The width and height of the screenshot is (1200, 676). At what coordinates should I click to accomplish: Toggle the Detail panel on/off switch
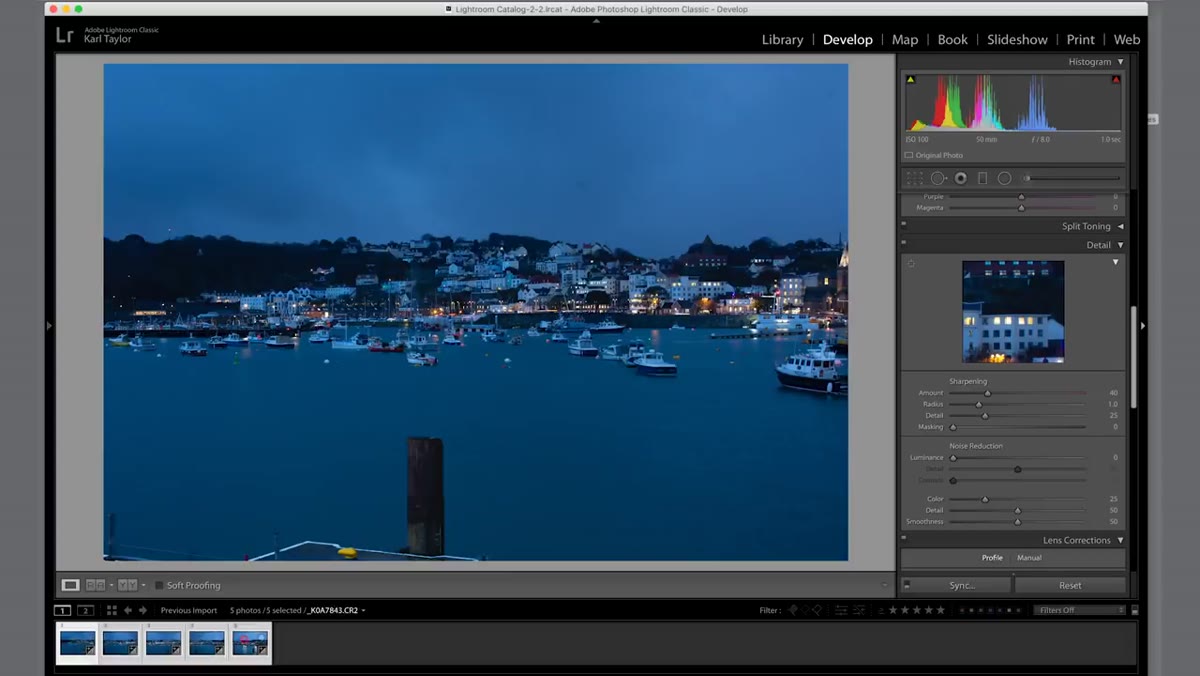pyautogui.click(x=903, y=242)
